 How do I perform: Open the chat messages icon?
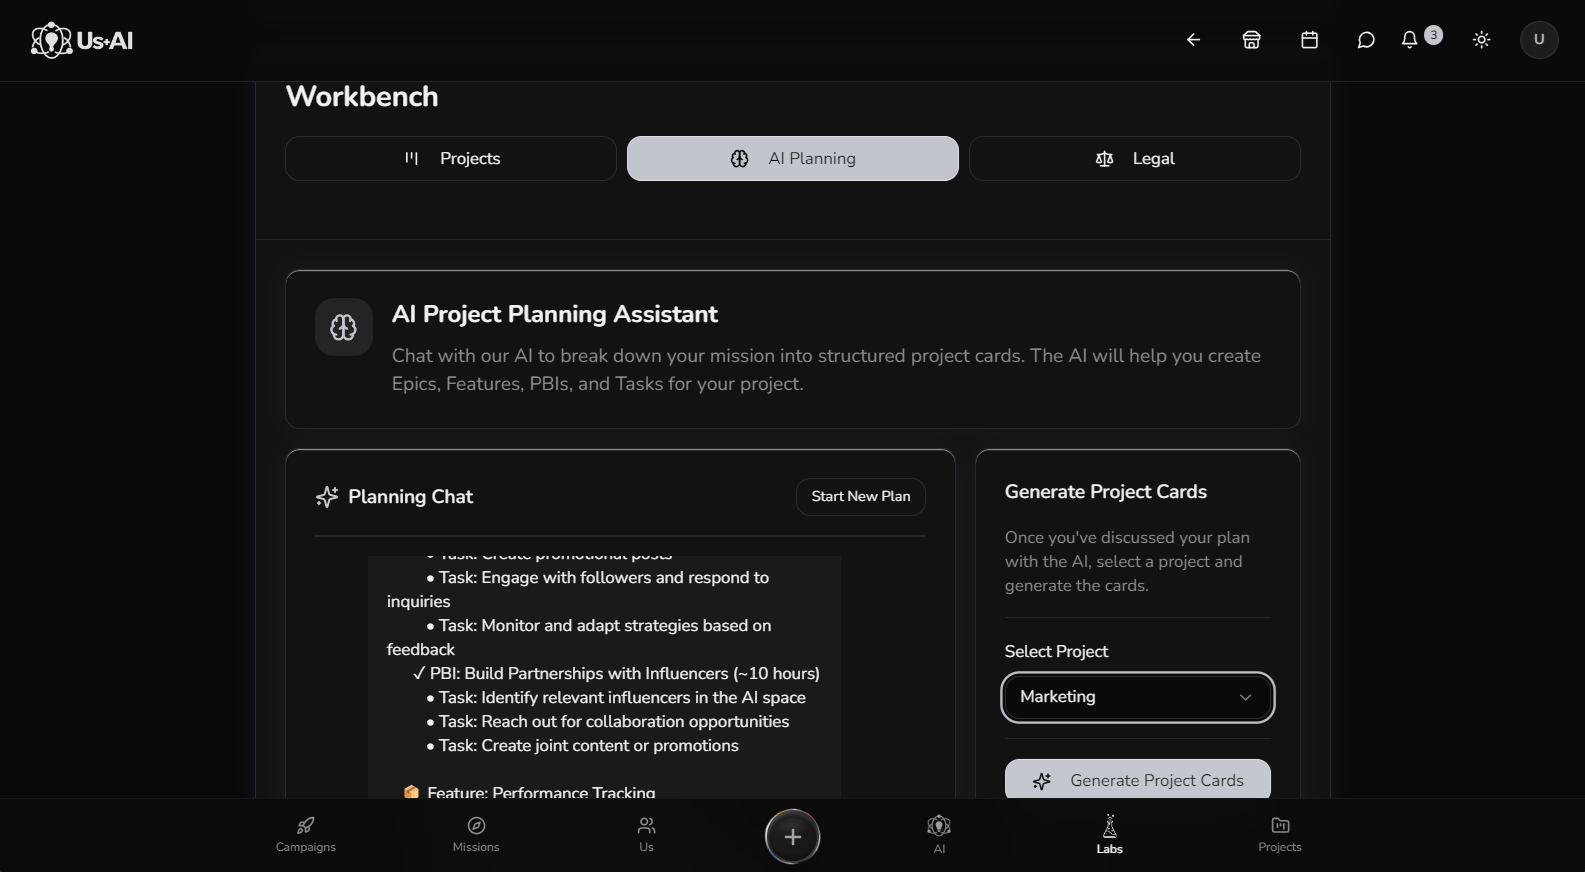(1365, 40)
